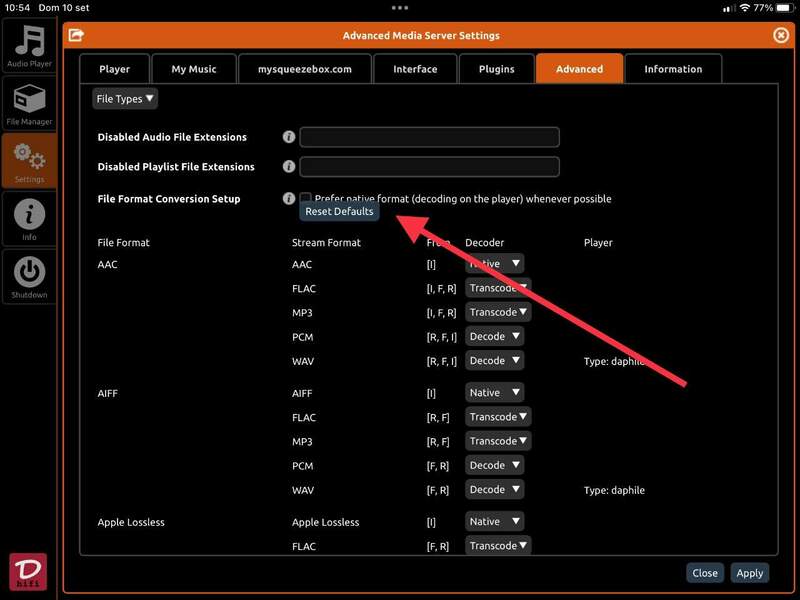Expand the File Types dropdown

[125, 99]
